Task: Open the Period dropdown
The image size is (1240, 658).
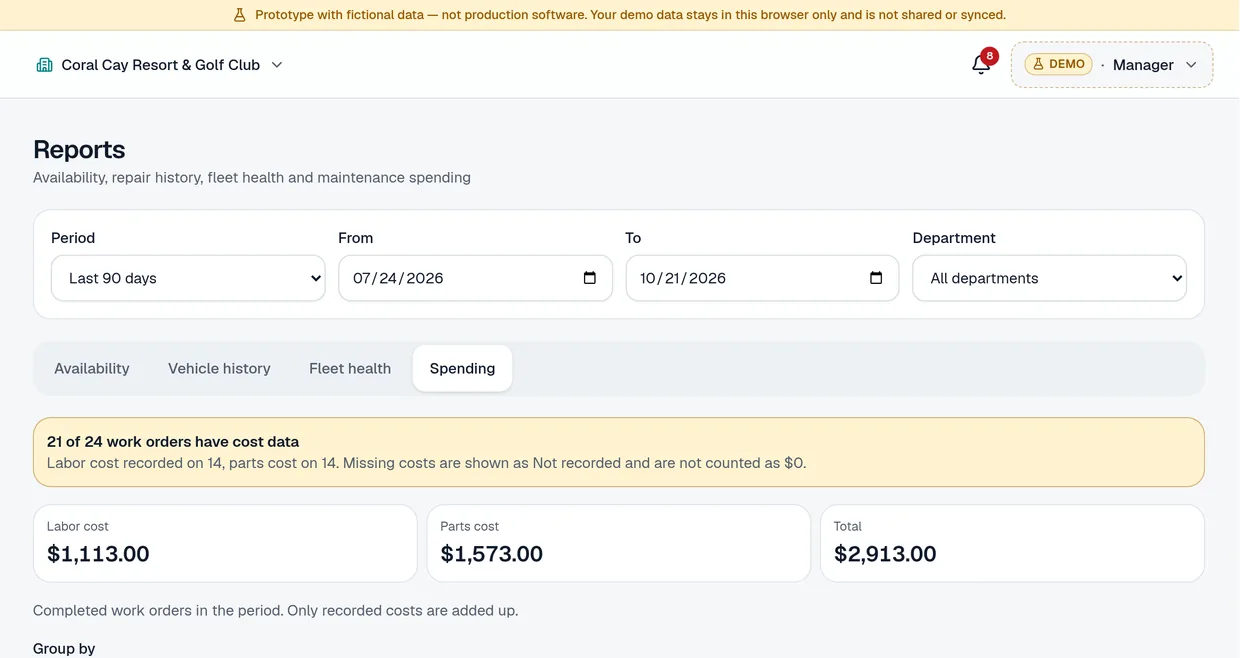Action: pyautogui.click(x=188, y=278)
